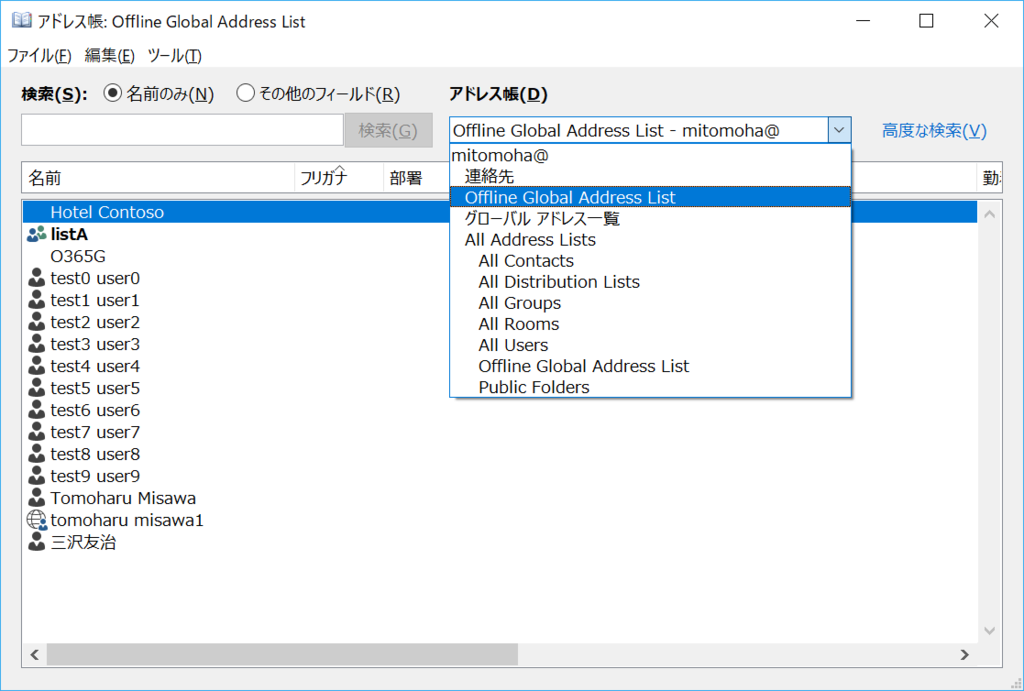Click the listA distribution group icon
The width and height of the screenshot is (1024, 691).
(x=37, y=234)
